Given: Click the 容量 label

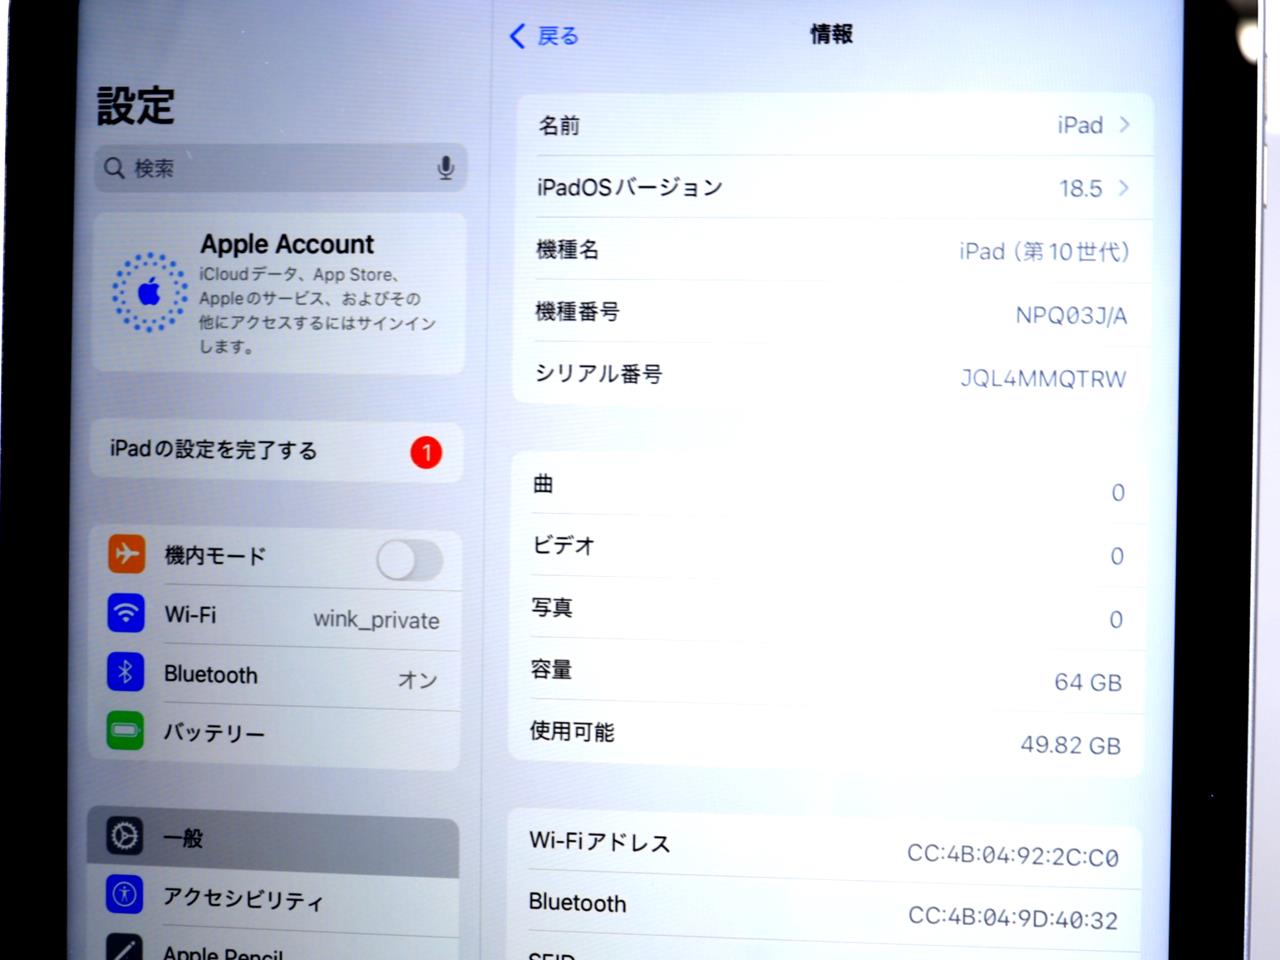Looking at the screenshot, I should point(551,670).
